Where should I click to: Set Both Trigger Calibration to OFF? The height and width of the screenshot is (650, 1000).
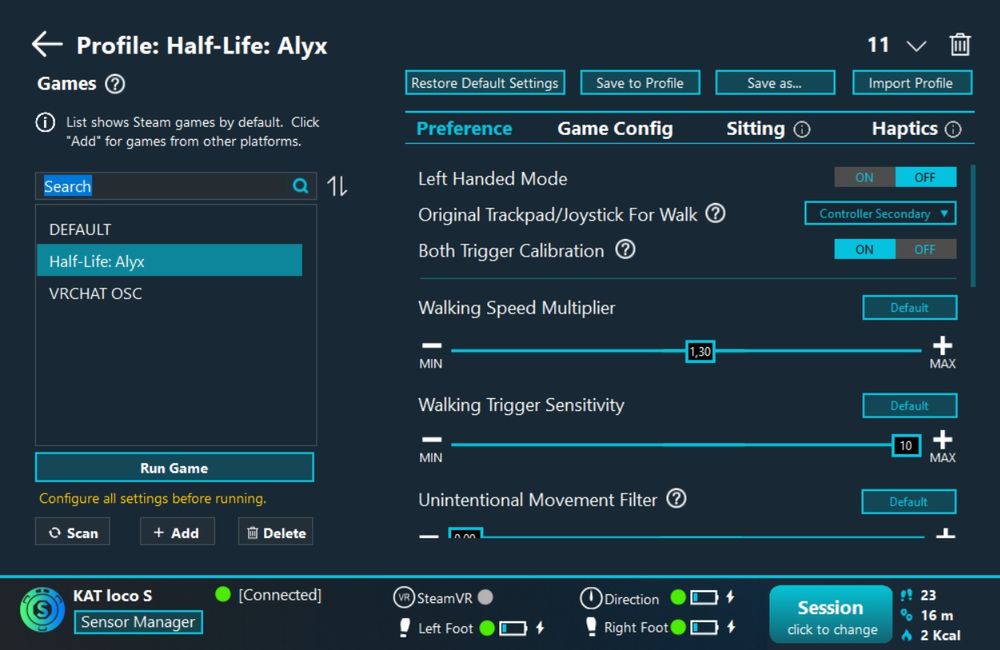click(x=925, y=249)
